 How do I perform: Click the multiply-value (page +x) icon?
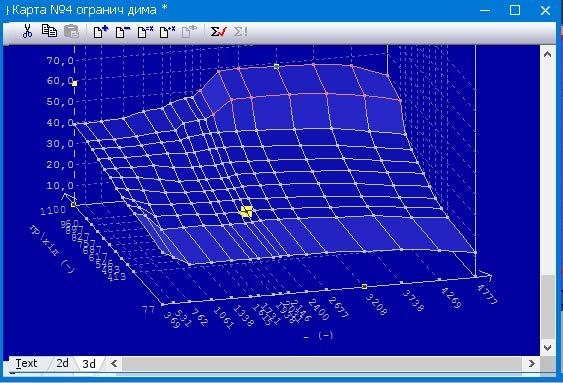click(x=167, y=32)
